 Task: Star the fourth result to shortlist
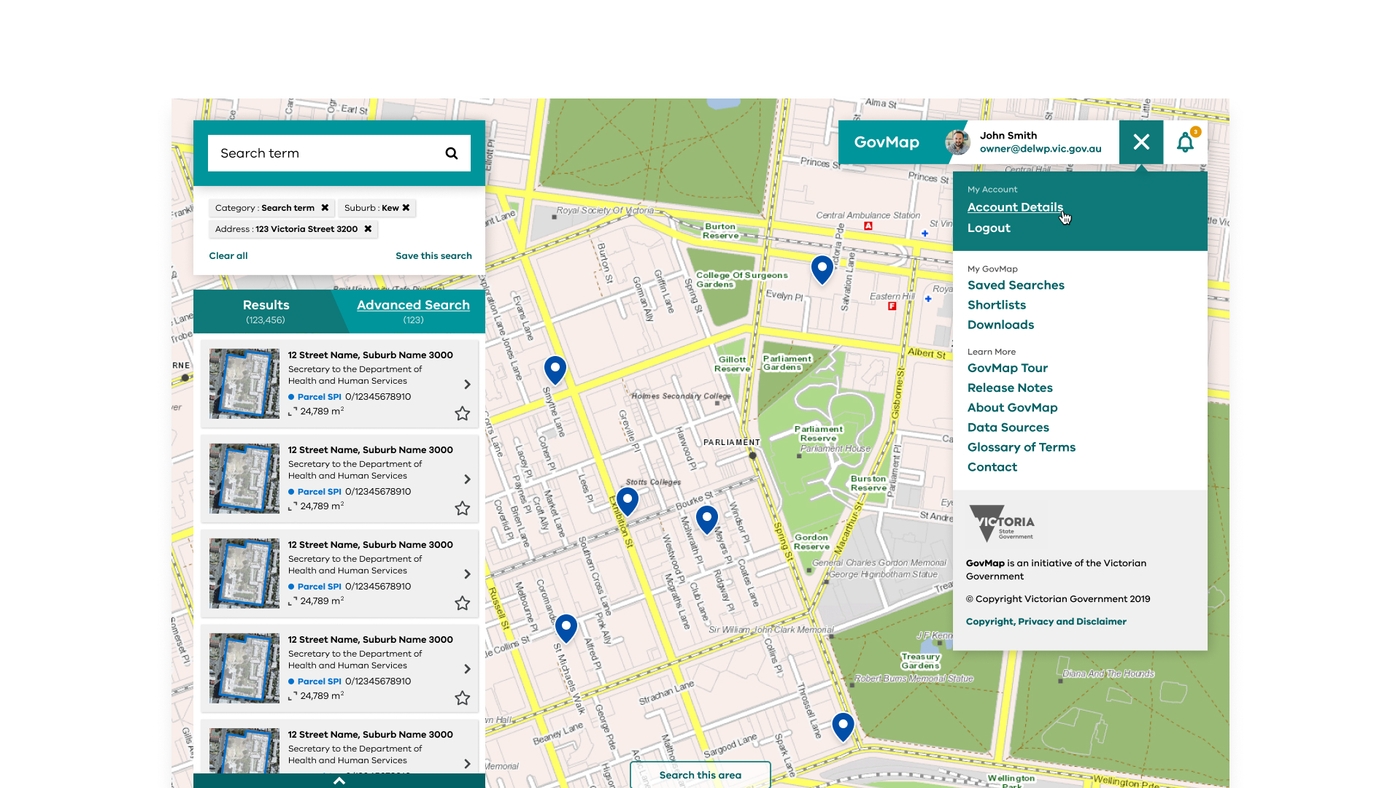pyautogui.click(x=462, y=698)
